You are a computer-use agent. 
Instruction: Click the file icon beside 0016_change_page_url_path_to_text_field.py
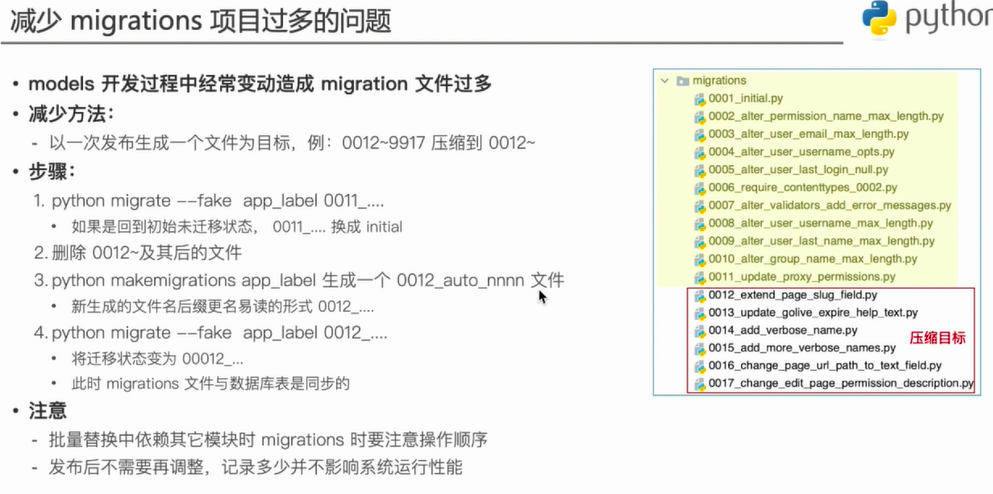pyautogui.click(x=700, y=366)
